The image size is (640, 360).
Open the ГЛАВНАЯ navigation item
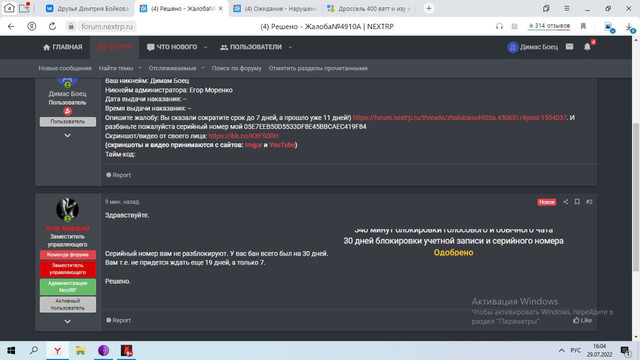pyautogui.click(x=63, y=47)
